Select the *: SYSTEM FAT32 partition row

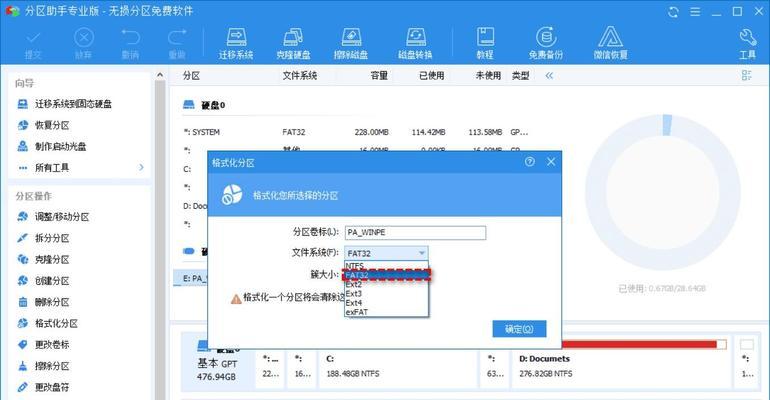click(356, 132)
